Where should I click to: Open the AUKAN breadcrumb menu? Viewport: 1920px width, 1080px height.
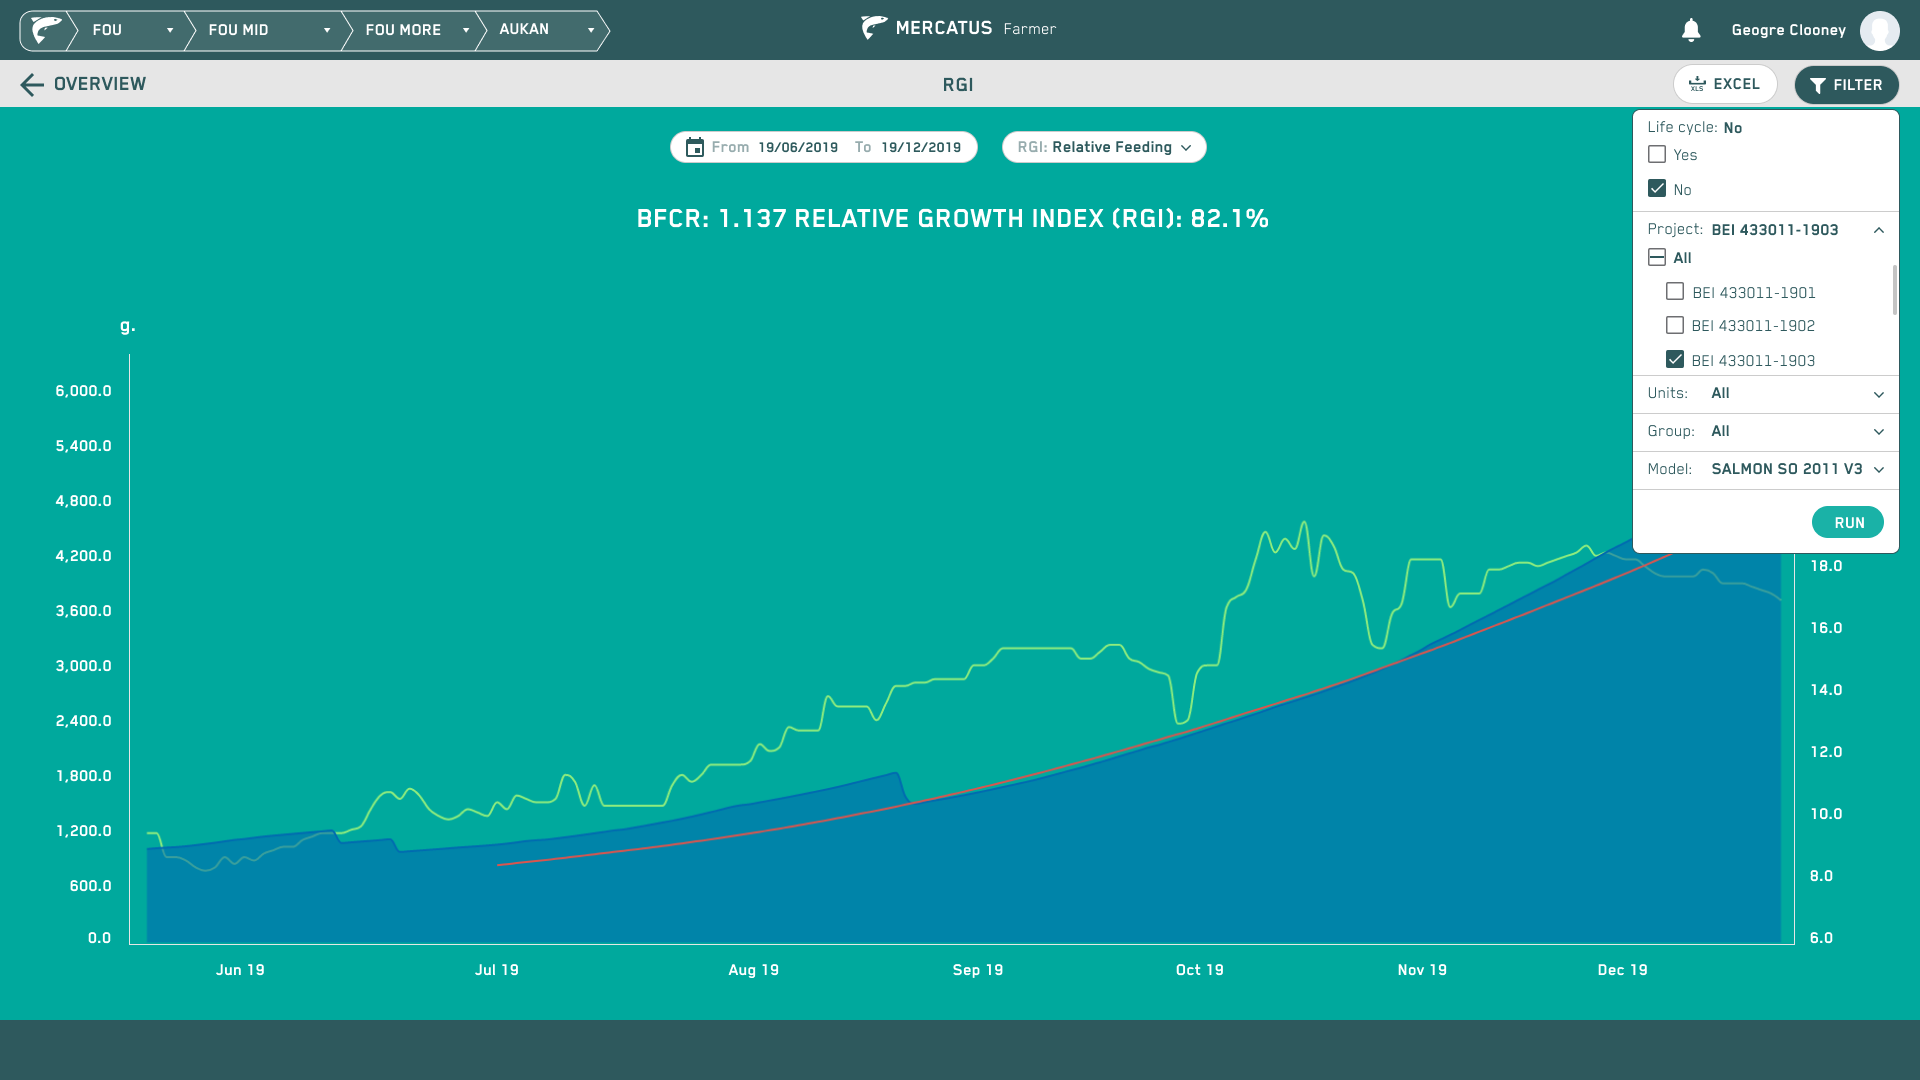pyautogui.click(x=541, y=30)
